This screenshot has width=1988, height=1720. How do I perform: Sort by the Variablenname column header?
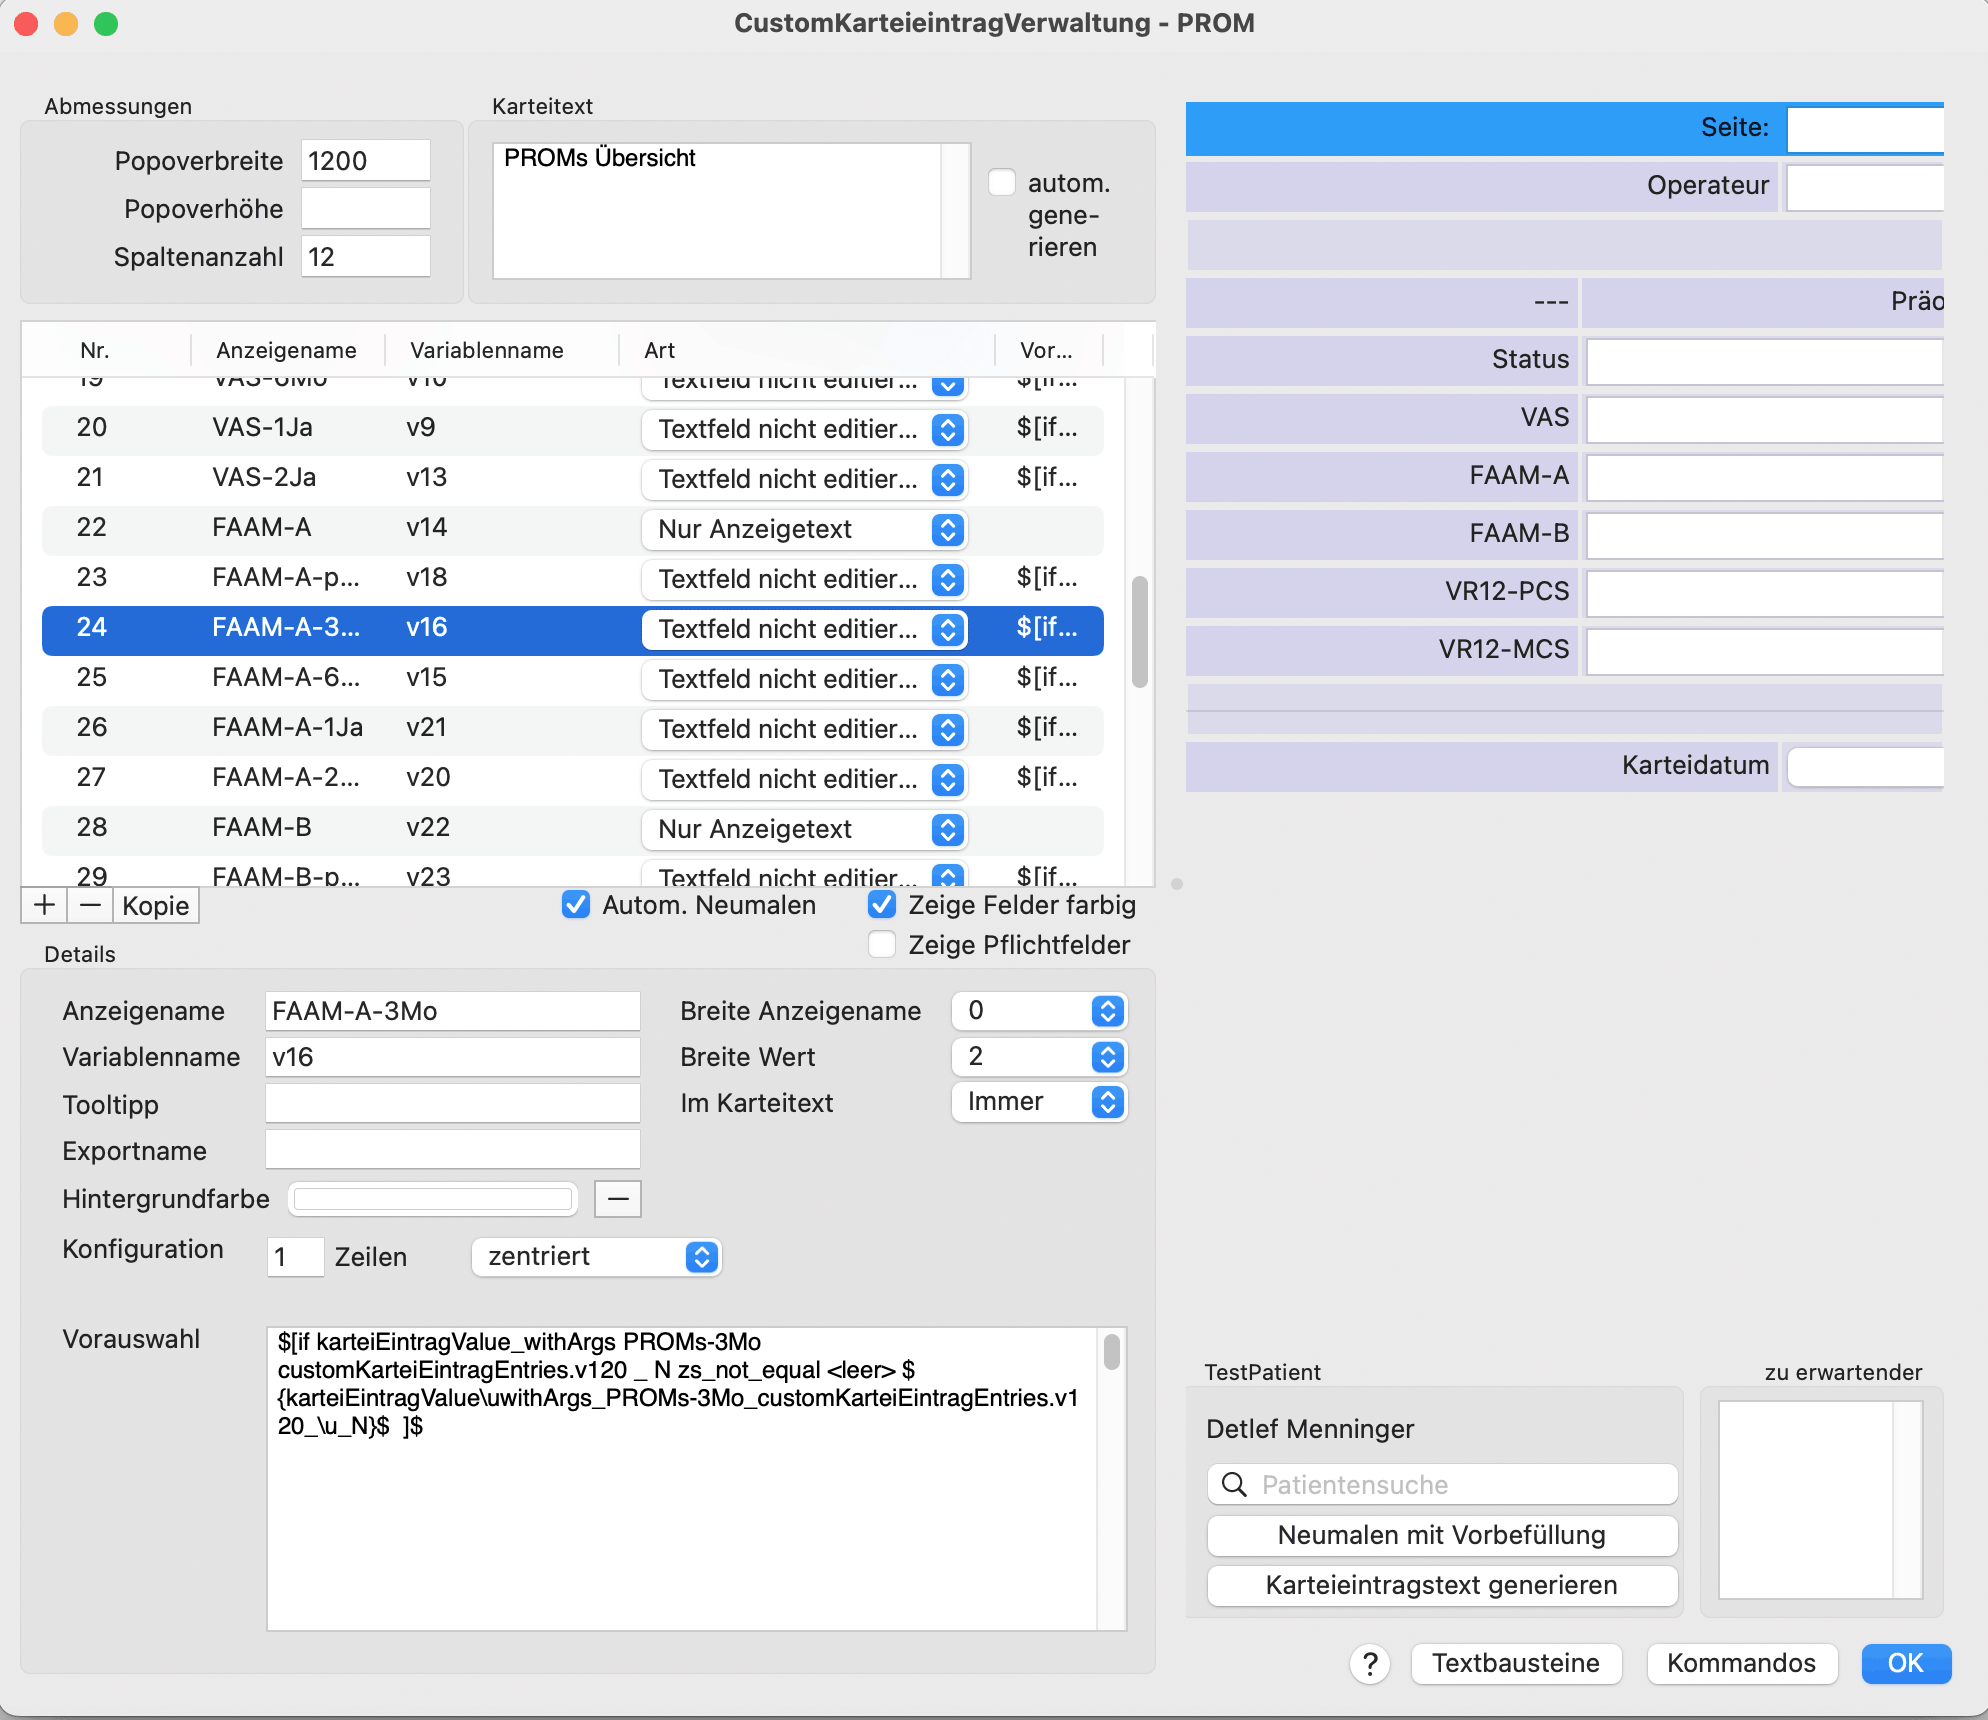[487, 350]
